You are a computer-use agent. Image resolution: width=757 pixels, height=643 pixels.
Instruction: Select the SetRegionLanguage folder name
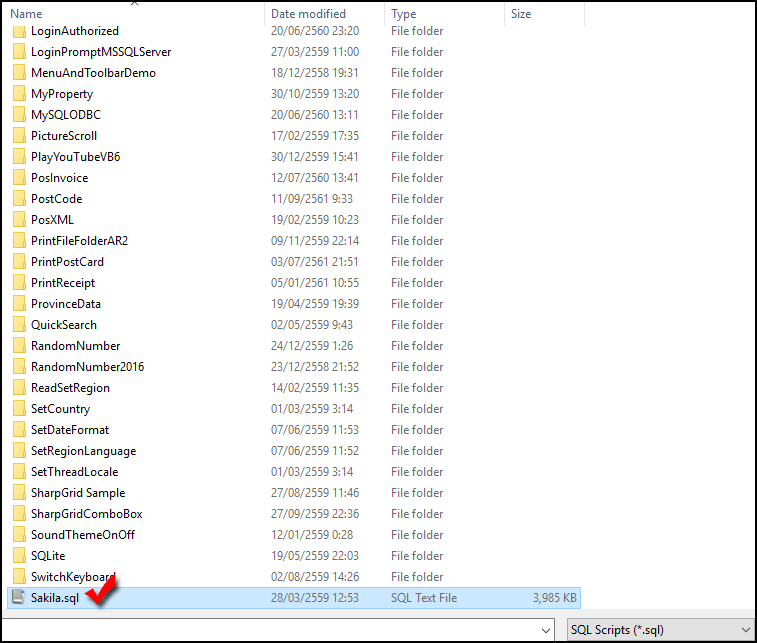pos(84,451)
